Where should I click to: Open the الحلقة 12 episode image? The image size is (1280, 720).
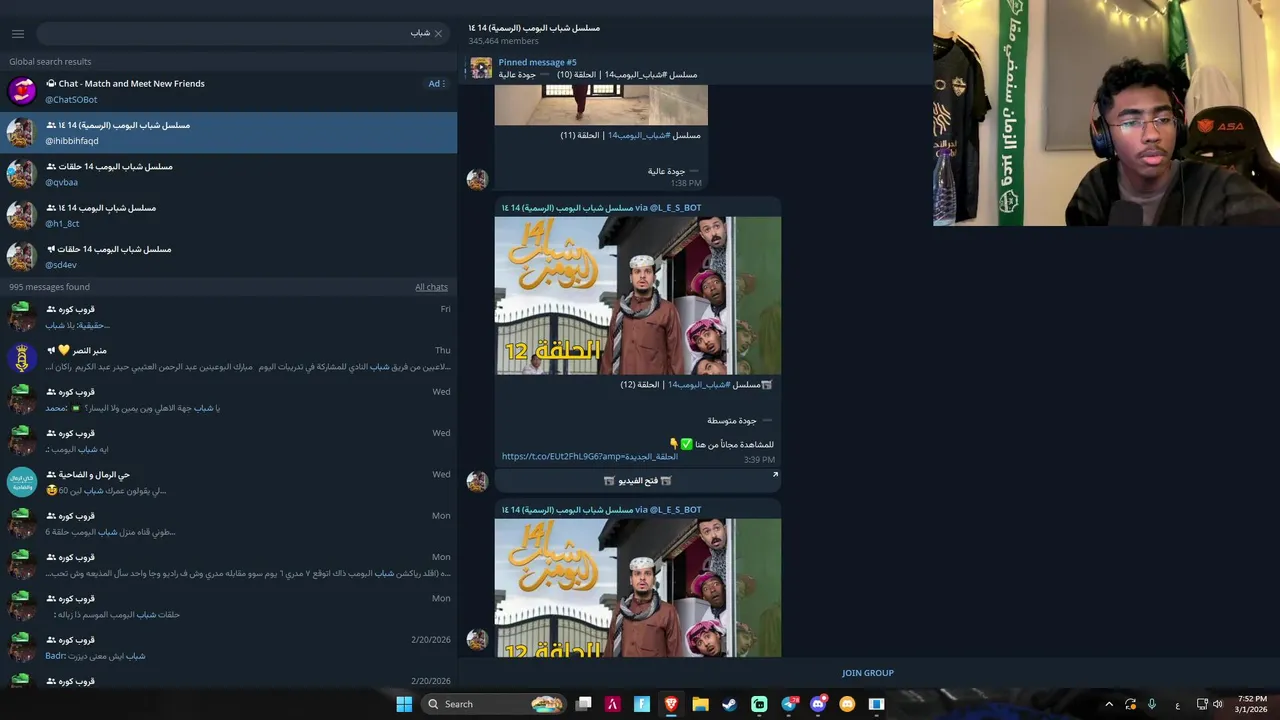(638, 296)
